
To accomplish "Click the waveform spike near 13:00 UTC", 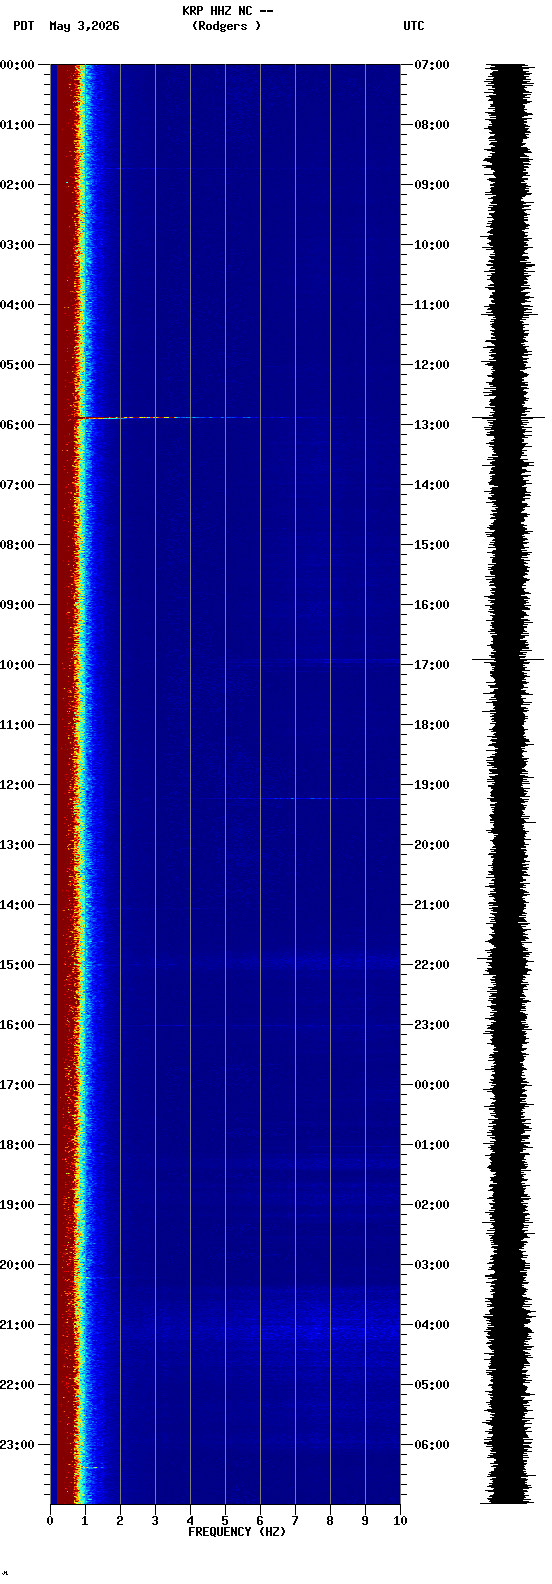I will [508, 417].
